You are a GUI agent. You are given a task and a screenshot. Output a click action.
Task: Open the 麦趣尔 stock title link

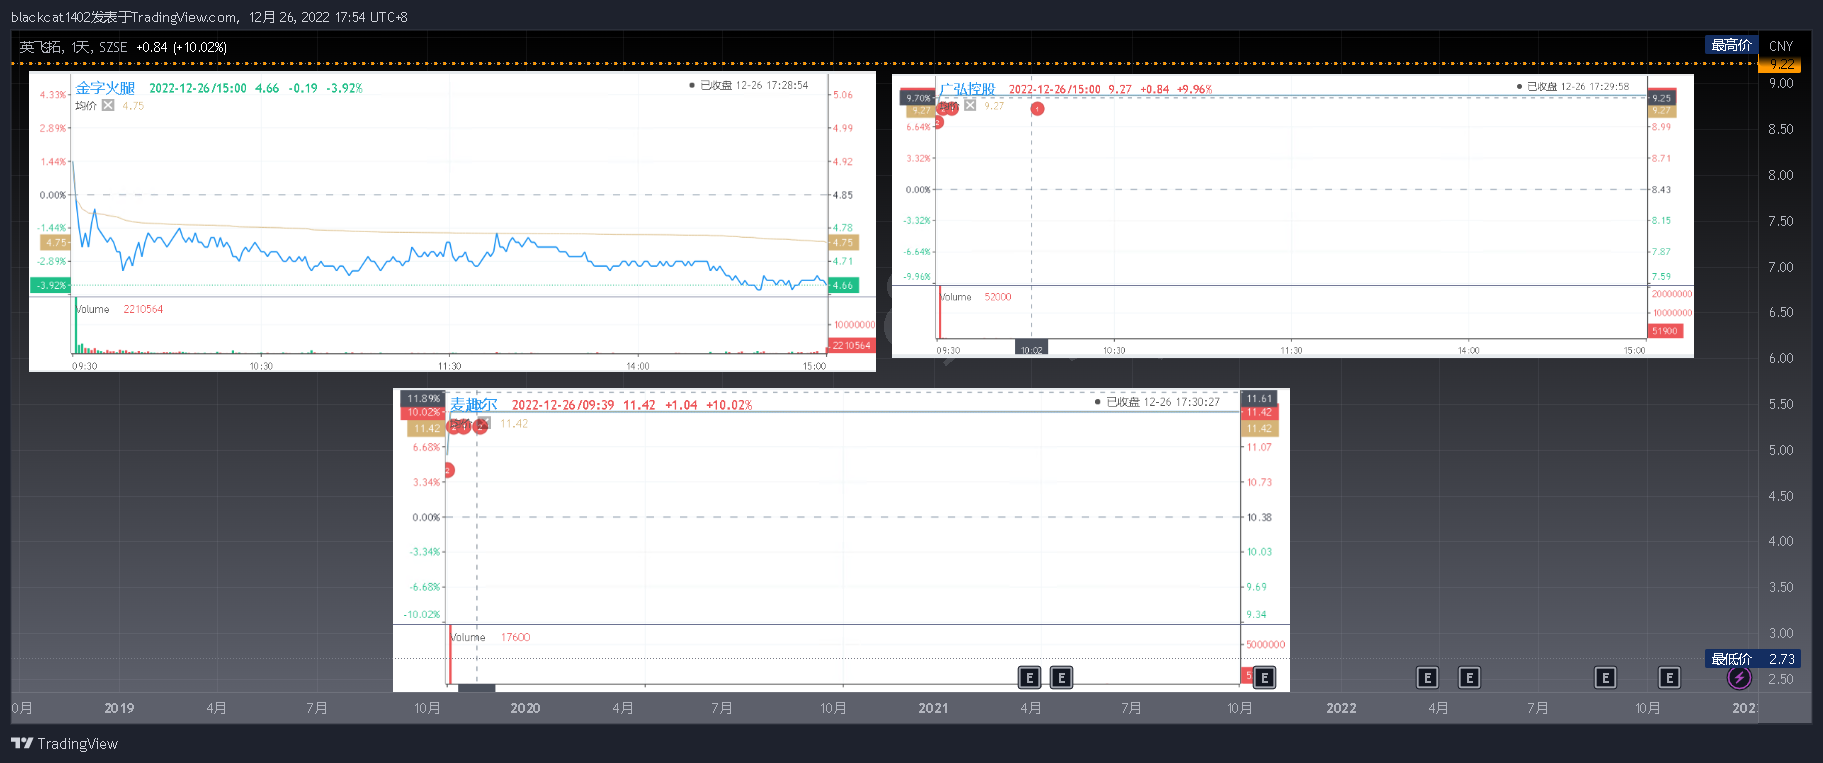coord(473,404)
